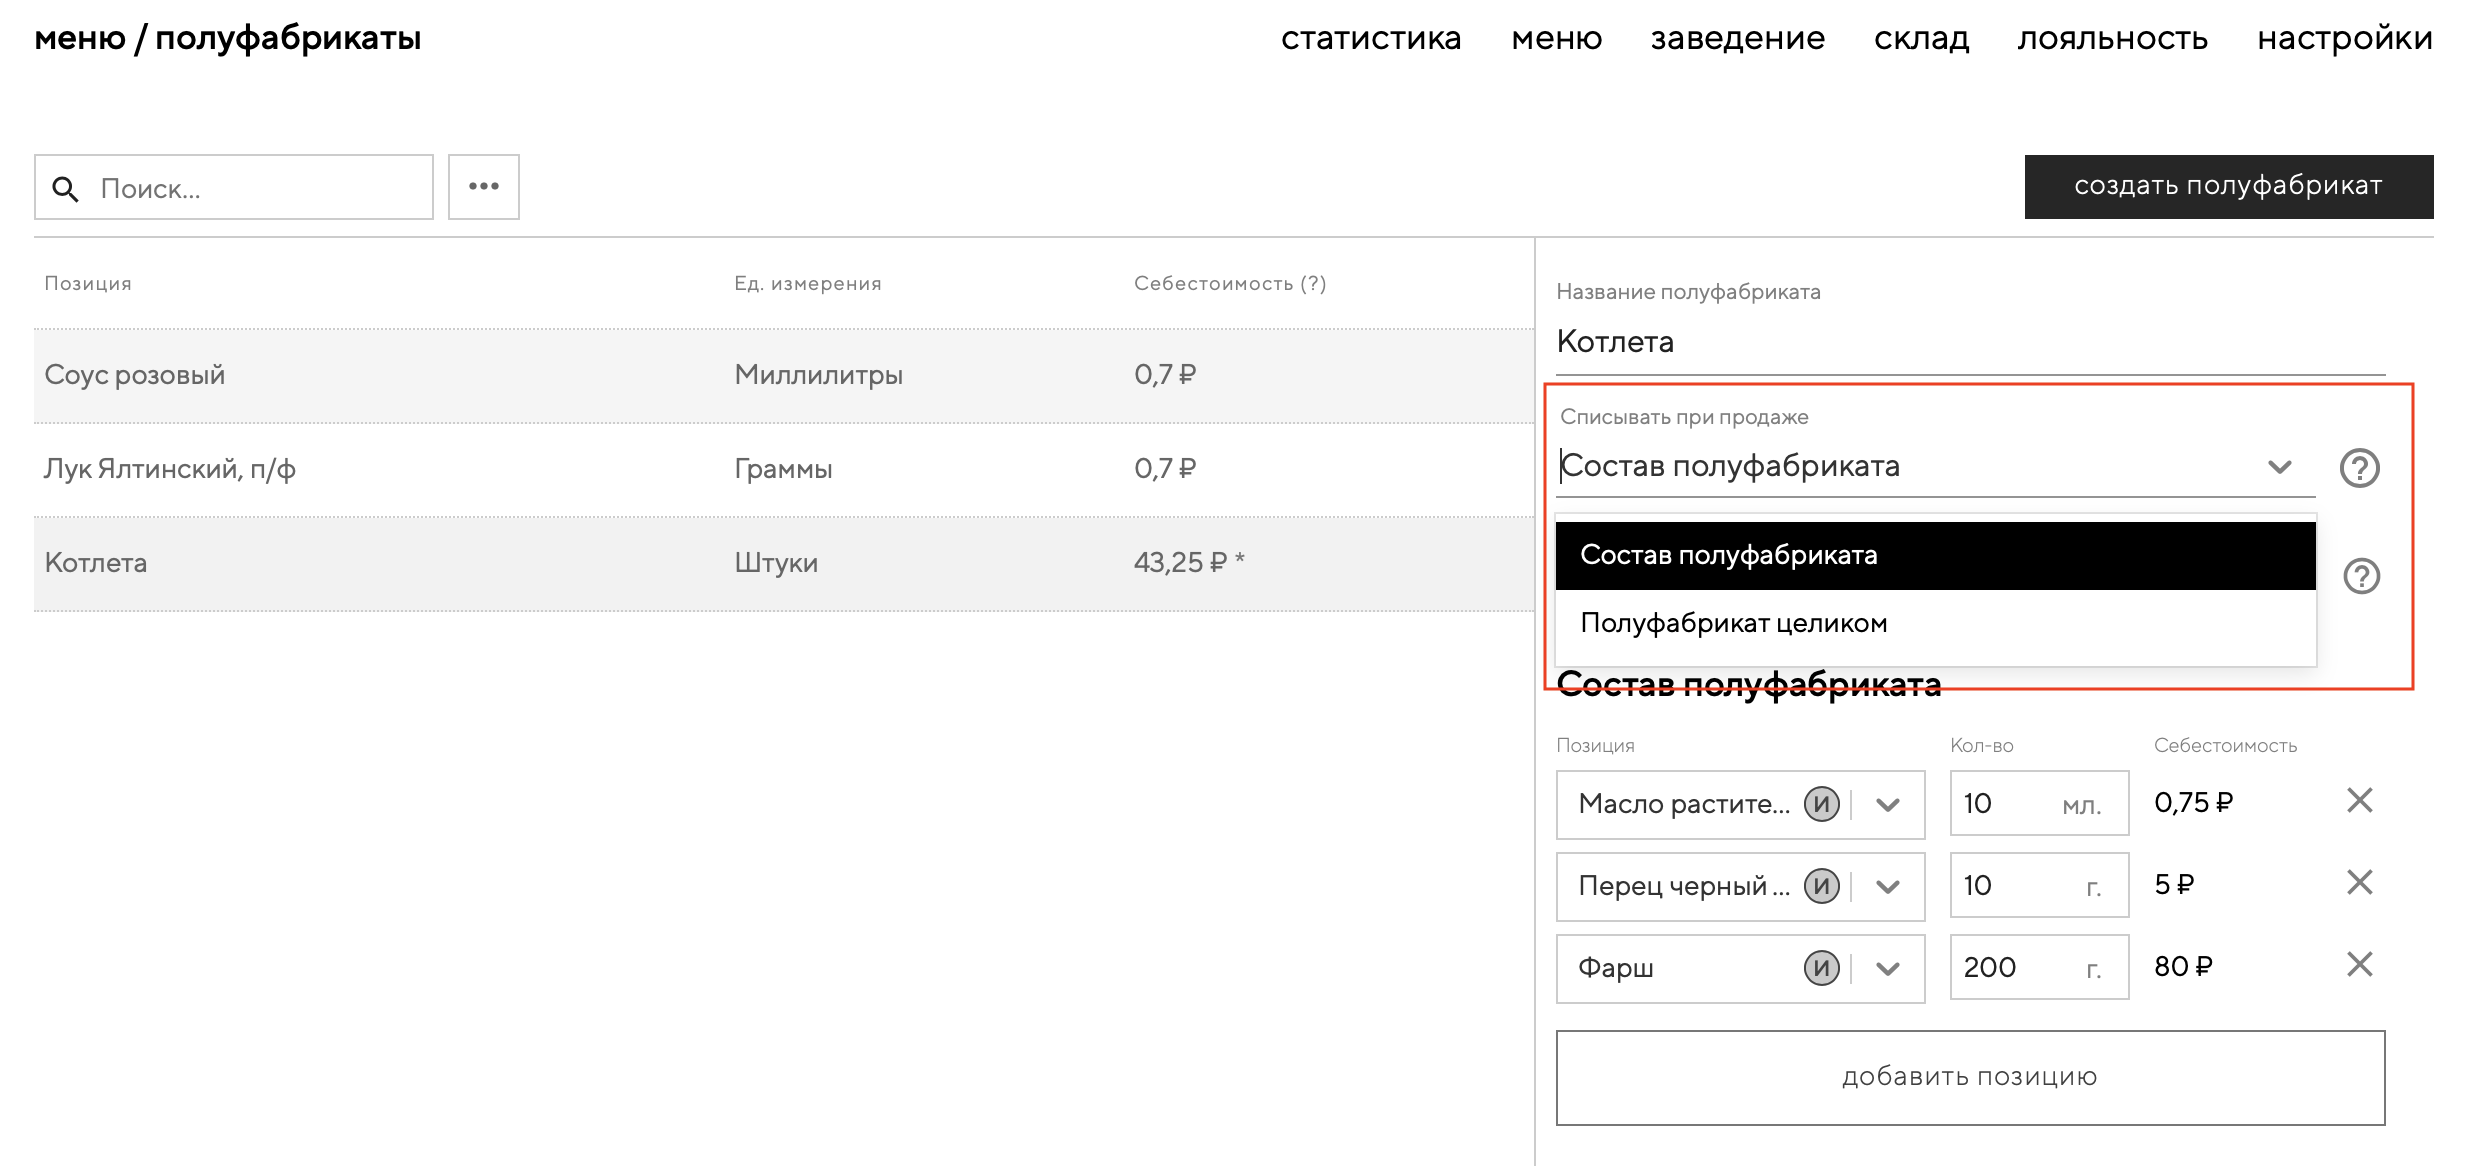This screenshot has height=1166, width=2466.
Task: Remove the Масло растительное ingredient row
Action: point(2359,801)
